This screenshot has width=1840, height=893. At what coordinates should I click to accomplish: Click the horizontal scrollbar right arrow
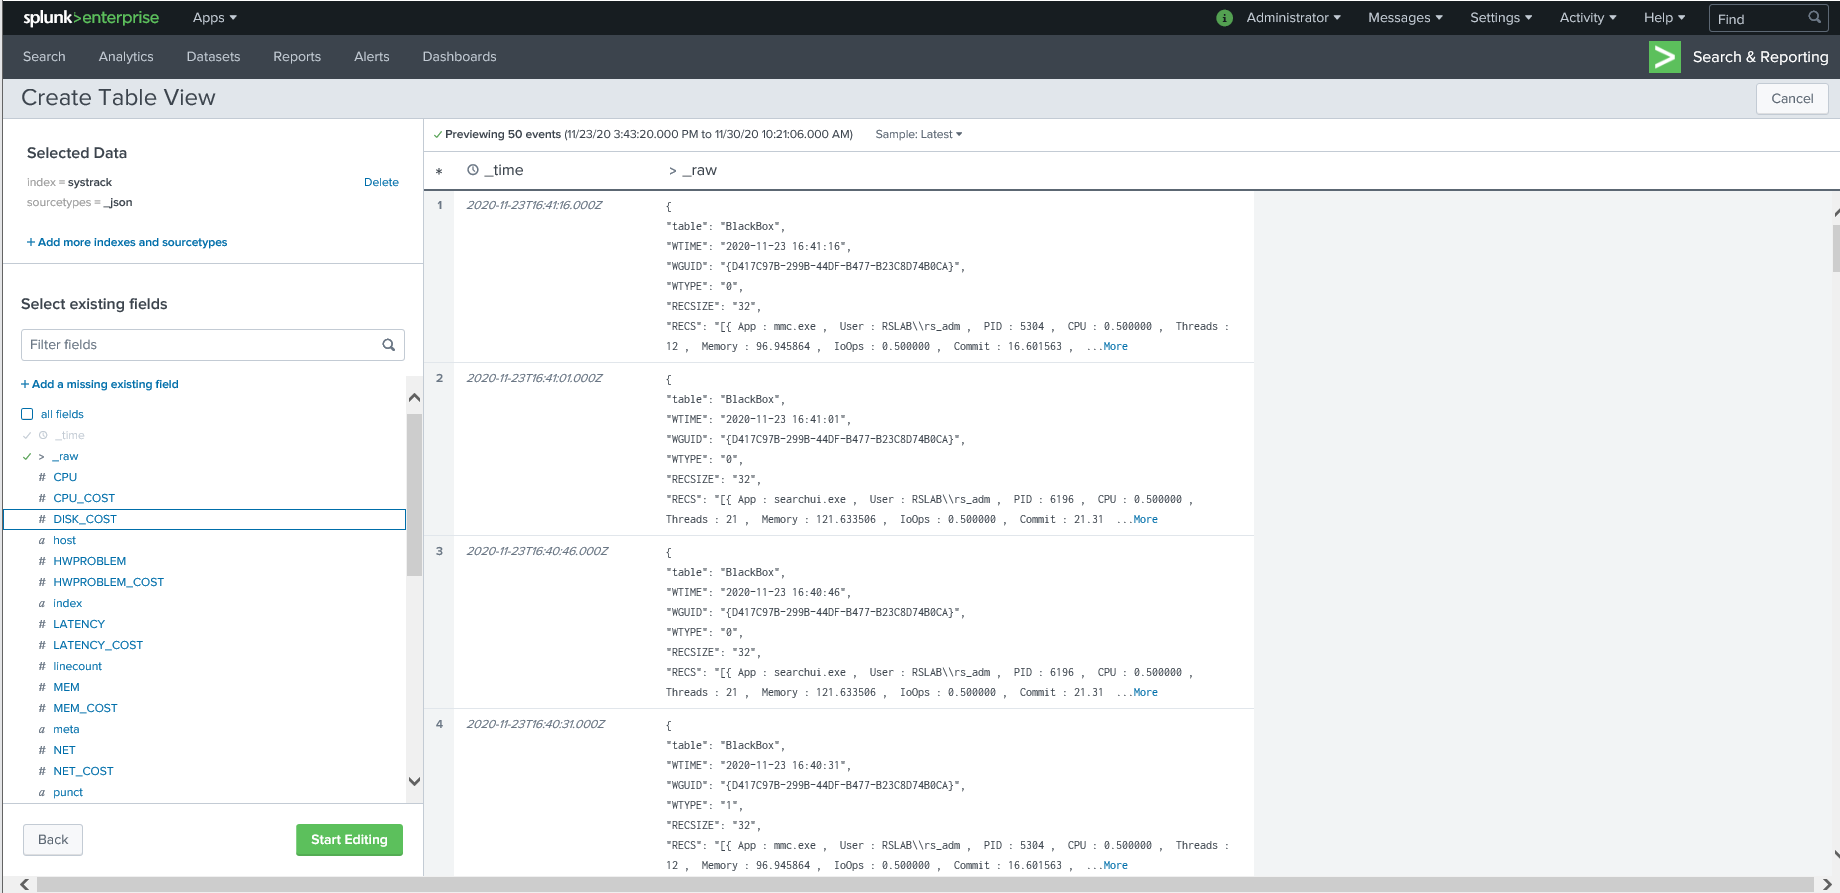pos(1827,884)
